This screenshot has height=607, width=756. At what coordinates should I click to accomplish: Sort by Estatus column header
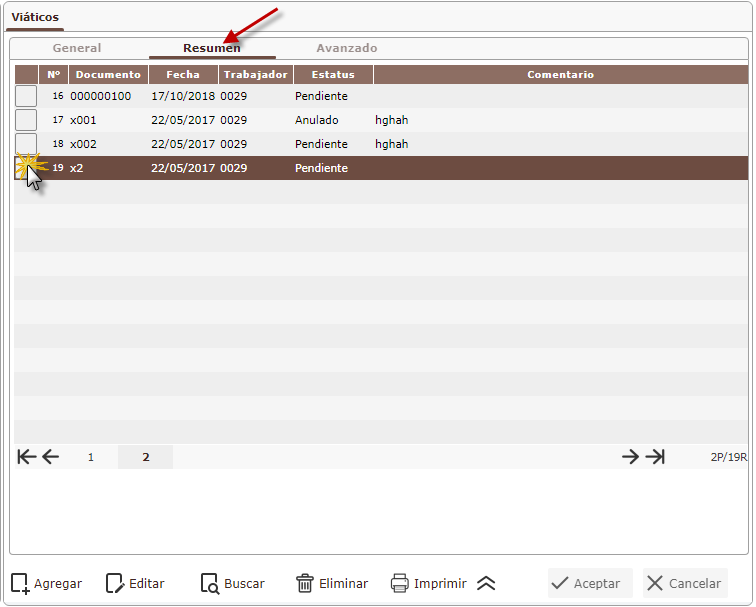[333, 75]
